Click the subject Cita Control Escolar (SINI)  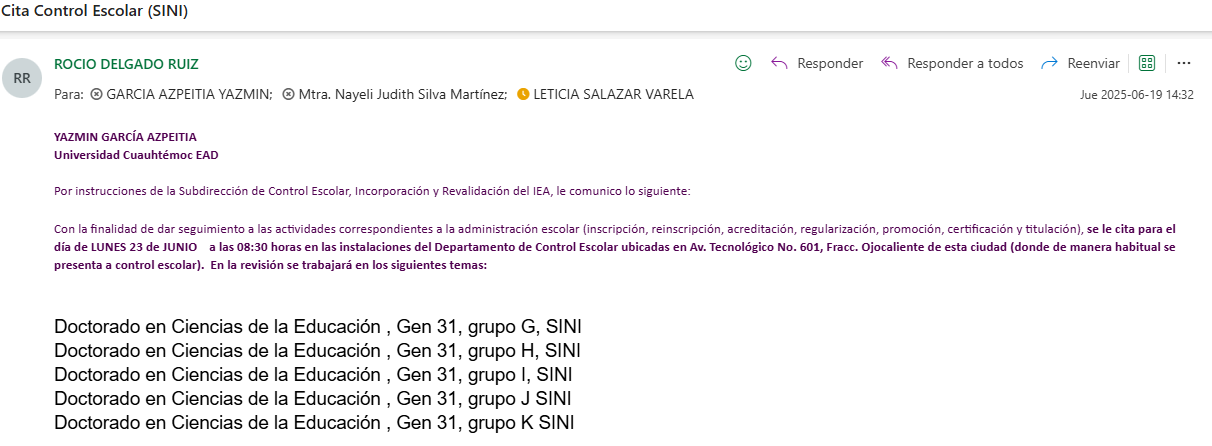[94, 12]
